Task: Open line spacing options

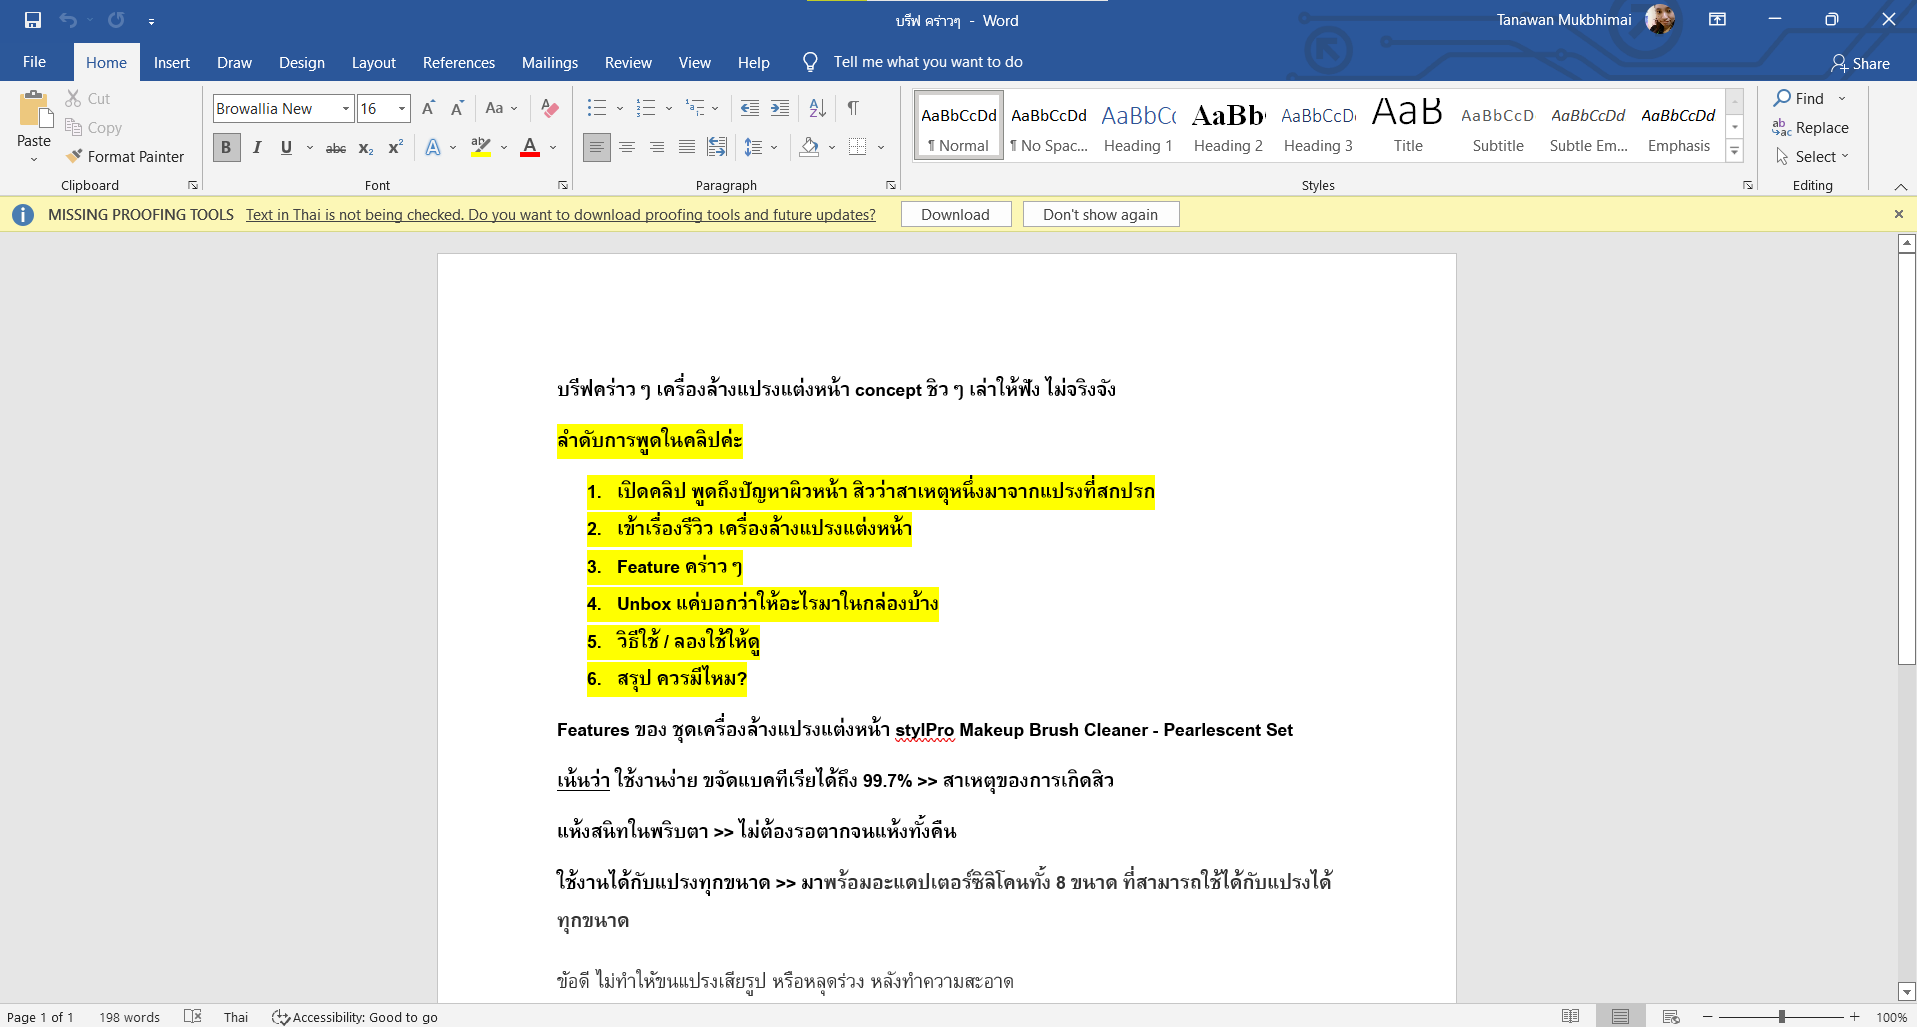Action: point(760,148)
